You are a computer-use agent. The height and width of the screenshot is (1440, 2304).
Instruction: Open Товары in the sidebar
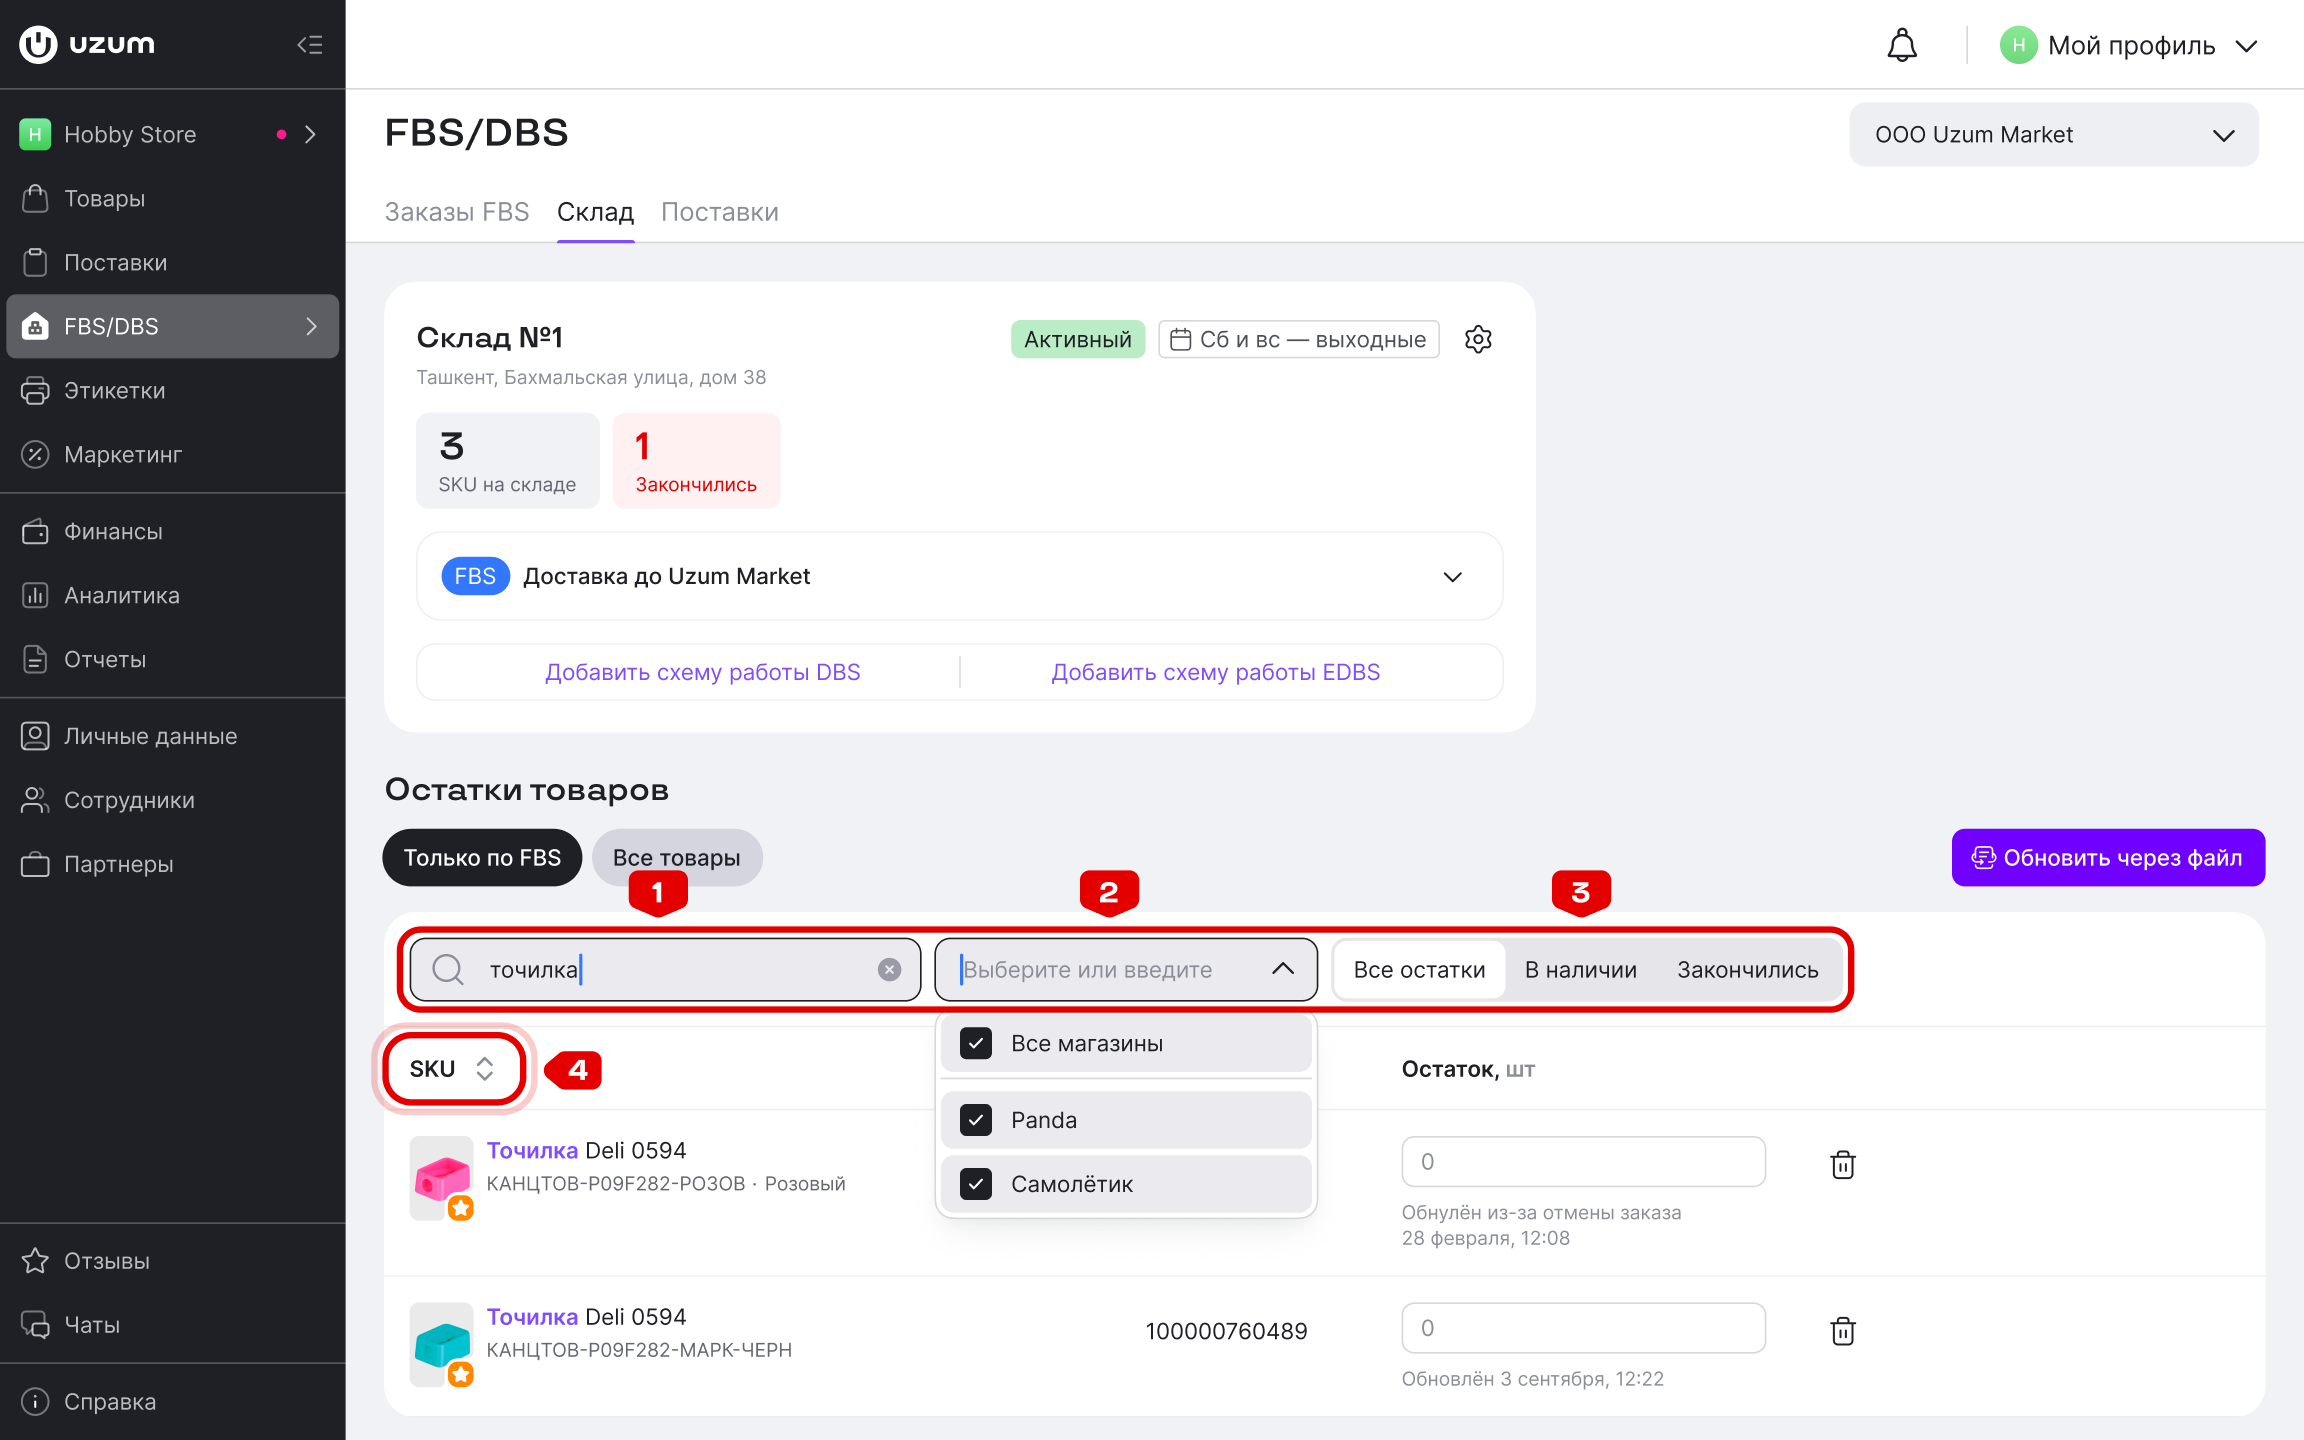[173, 198]
